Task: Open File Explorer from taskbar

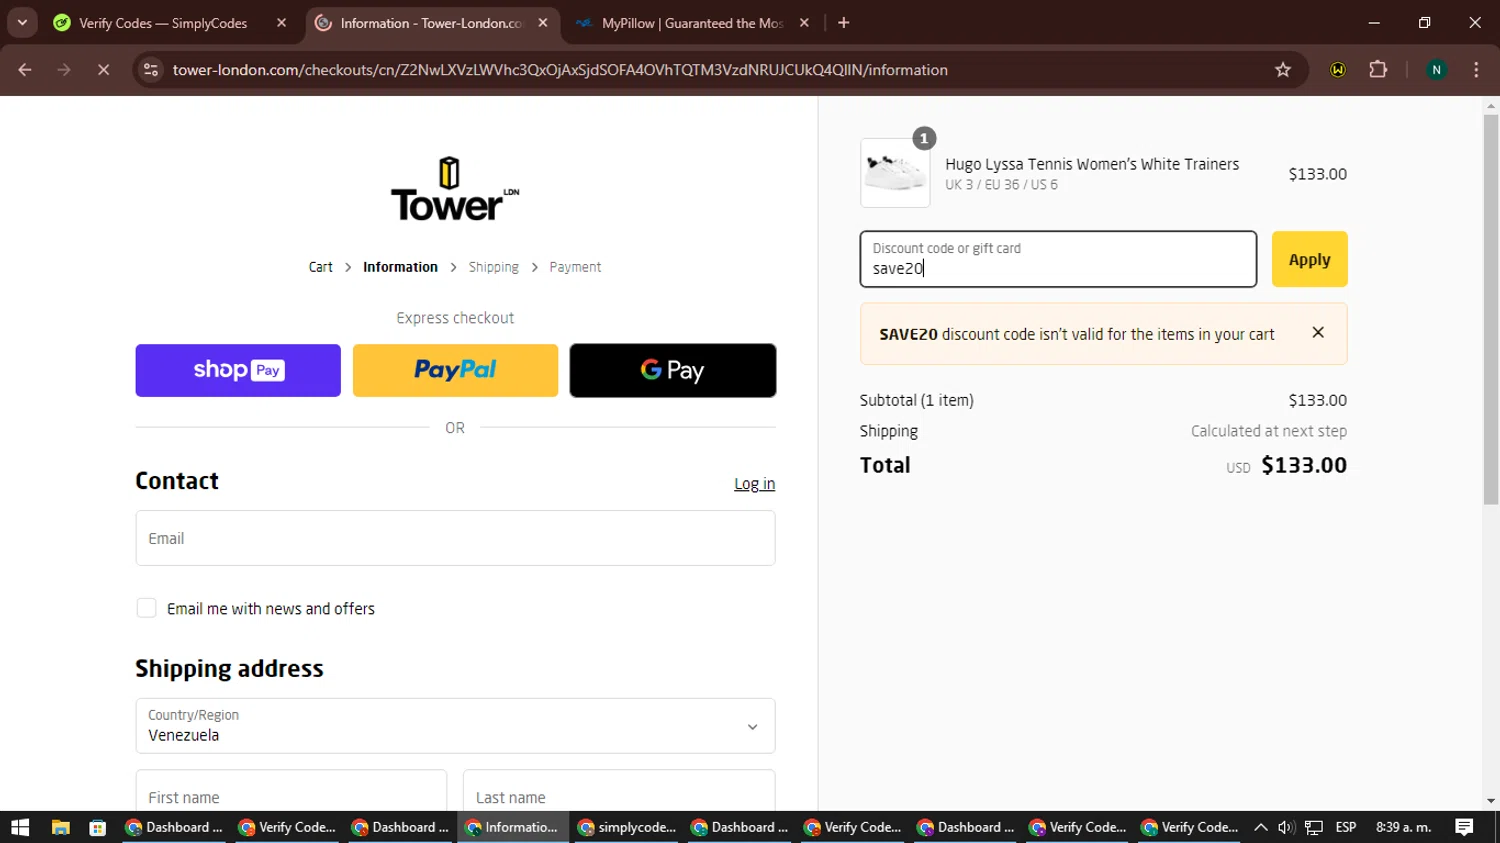Action: [x=60, y=827]
